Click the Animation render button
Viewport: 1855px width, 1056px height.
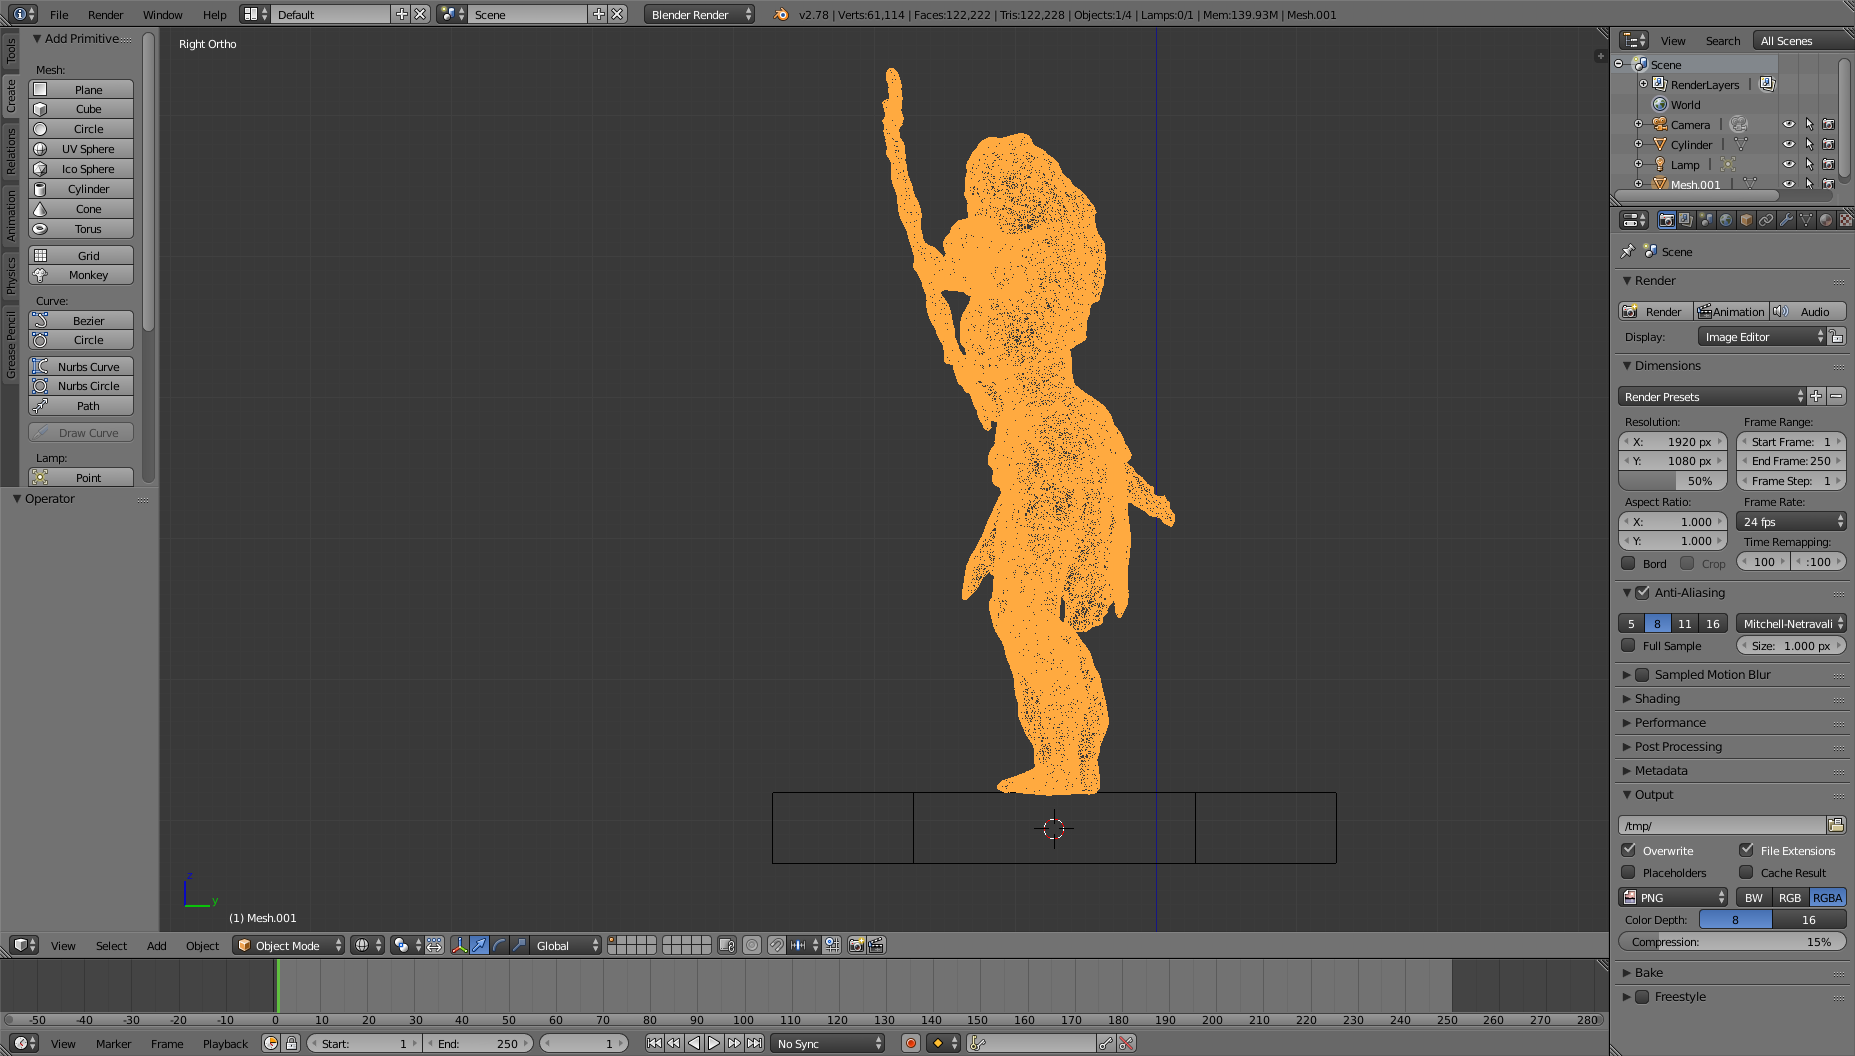click(x=1731, y=311)
